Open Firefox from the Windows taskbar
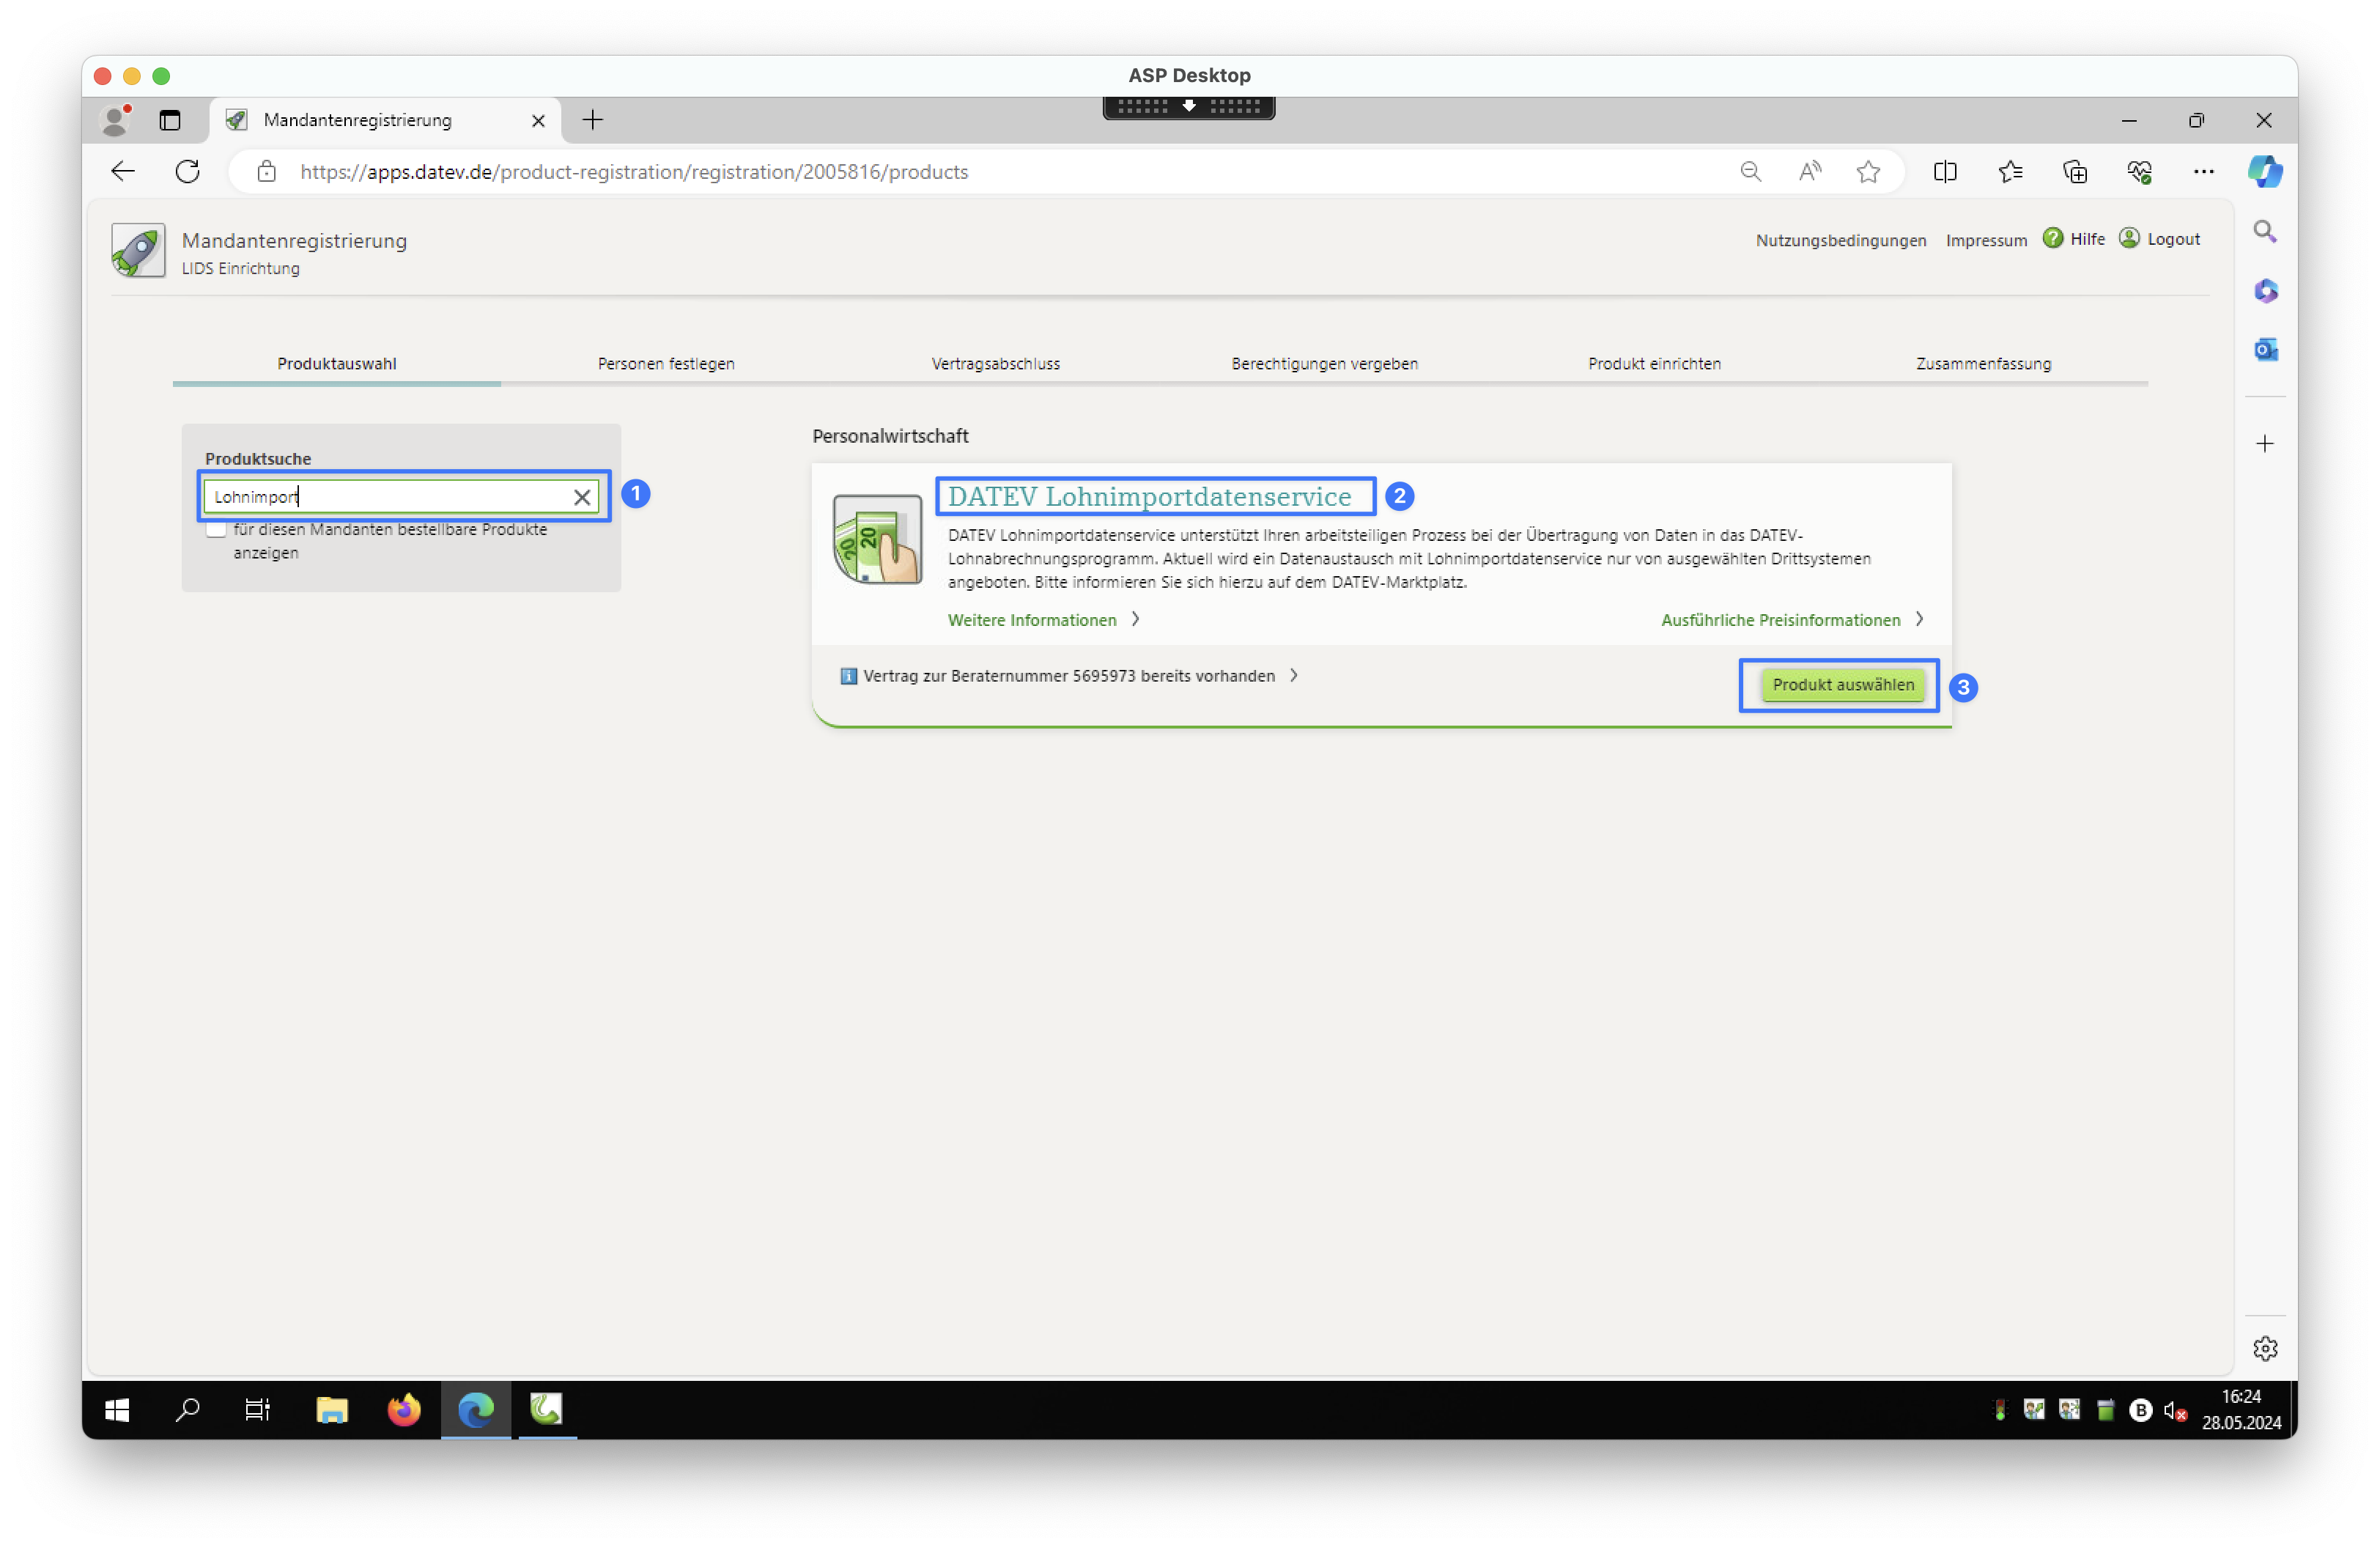This screenshot has width=2380, height=1548. [x=404, y=1410]
